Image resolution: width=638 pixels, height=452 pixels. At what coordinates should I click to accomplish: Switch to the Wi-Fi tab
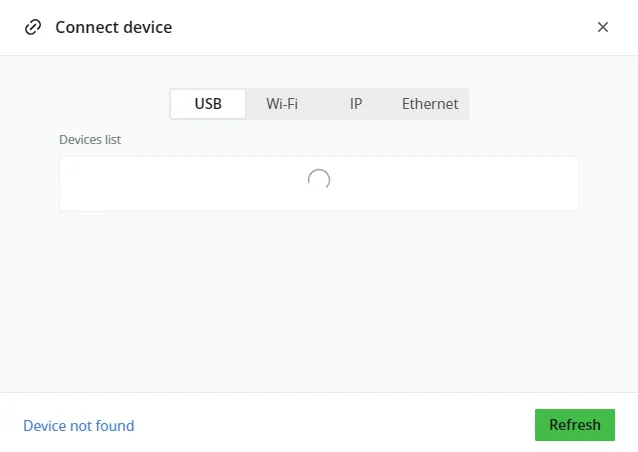pyautogui.click(x=282, y=104)
